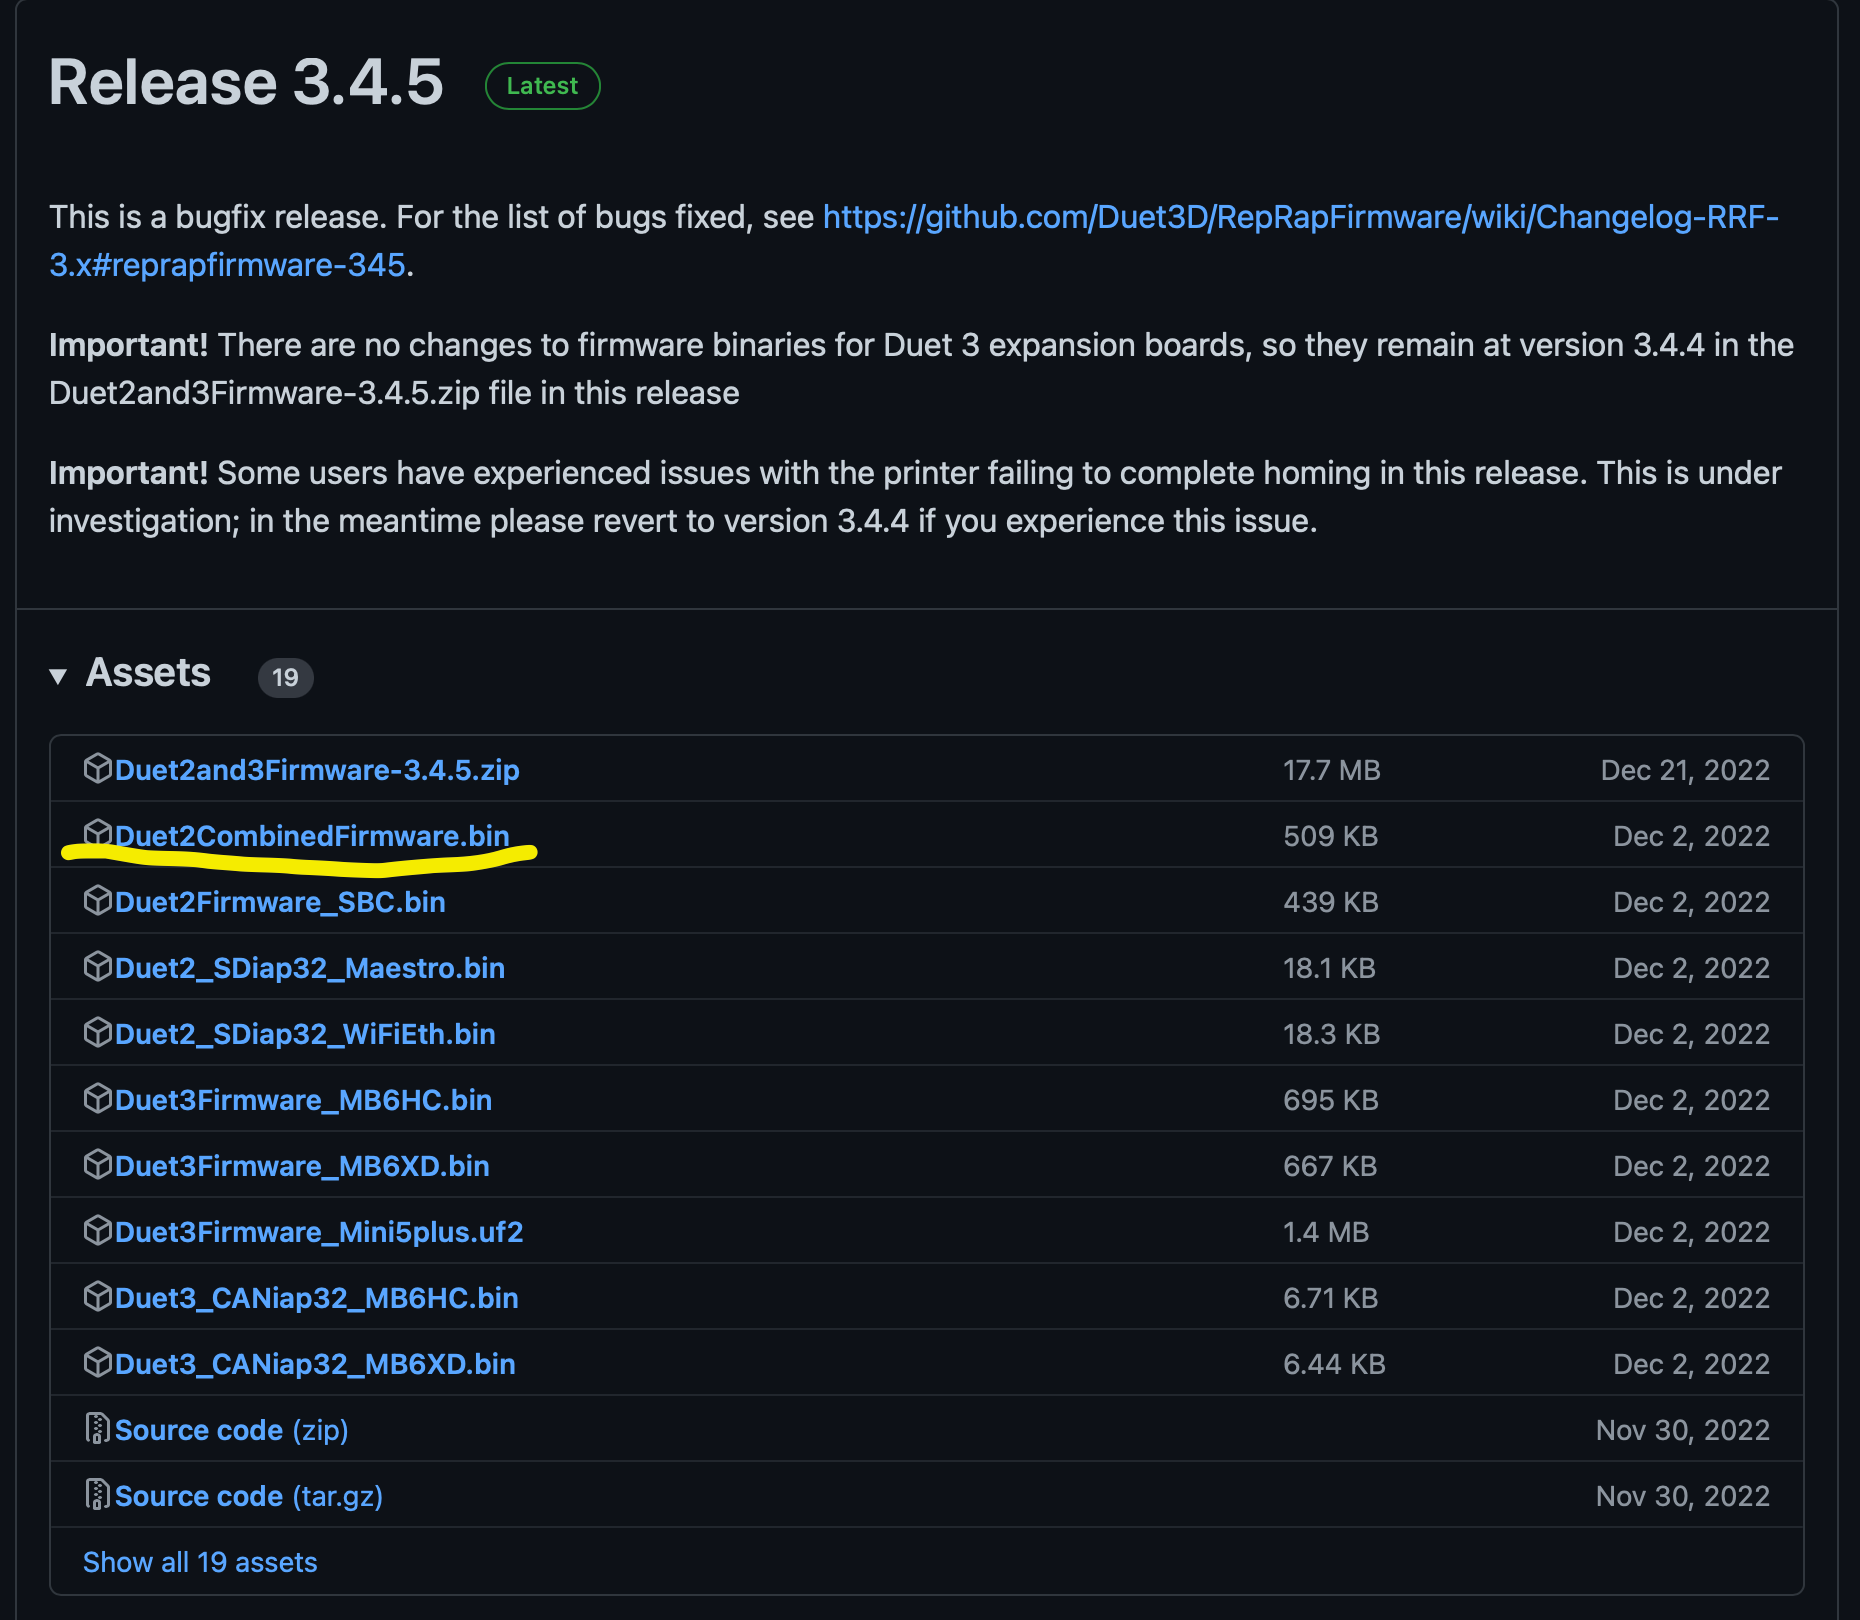Click the archive icon beside Source code (tar.gz)
The width and height of the screenshot is (1860, 1620).
(x=97, y=1494)
